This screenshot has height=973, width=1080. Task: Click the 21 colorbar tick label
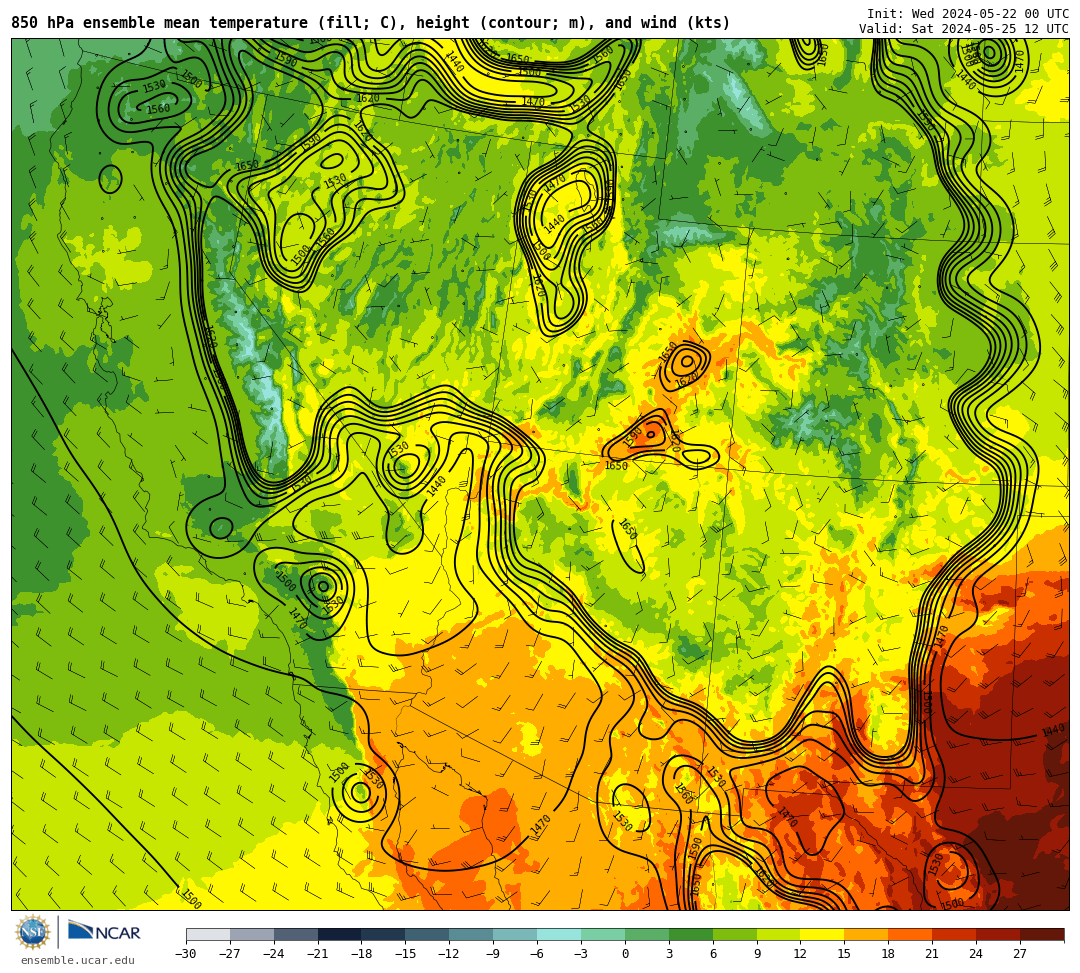pyautogui.click(x=933, y=954)
